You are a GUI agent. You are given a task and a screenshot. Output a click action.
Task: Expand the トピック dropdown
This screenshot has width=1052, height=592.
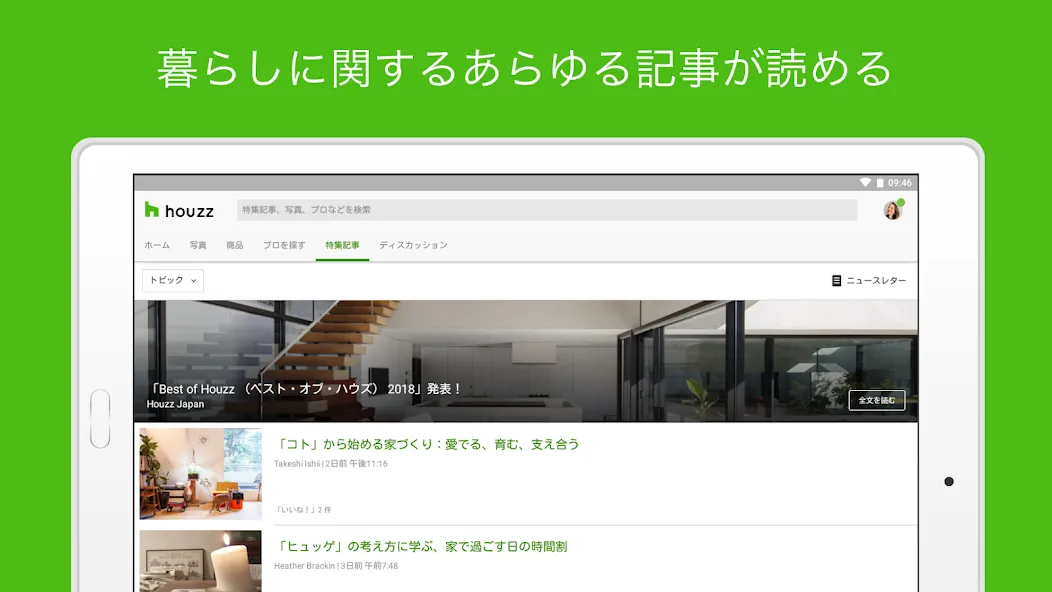click(172, 281)
